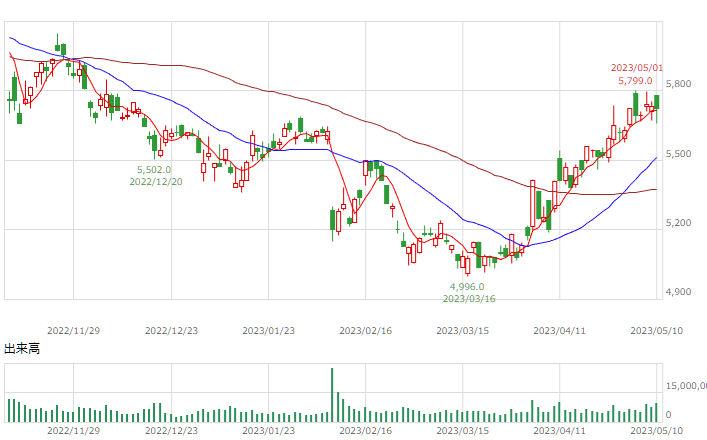Image resolution: width=707 pixels, height=440 pixels.
Task: Click the 2023/05/01 high date label
Action: point(636,68)
